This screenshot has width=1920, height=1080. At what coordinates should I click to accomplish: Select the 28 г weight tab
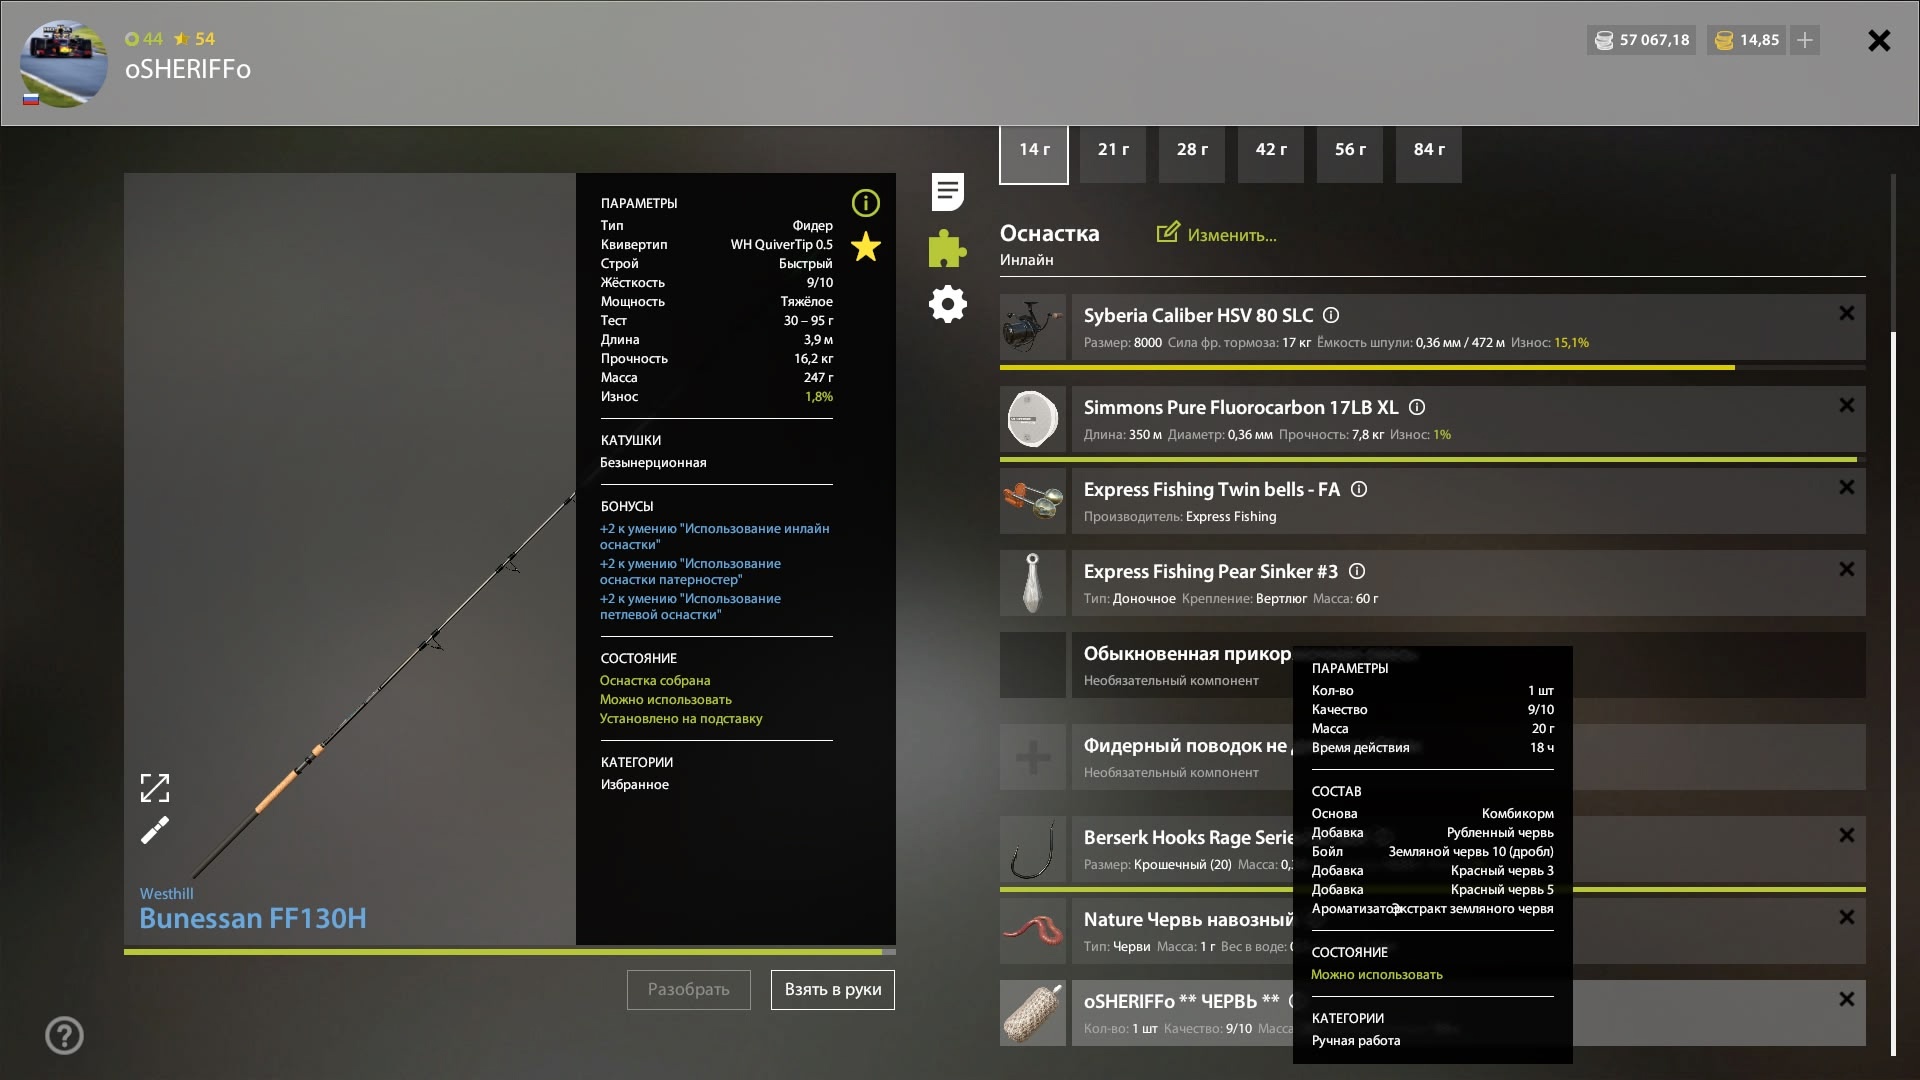[1192, 154]
